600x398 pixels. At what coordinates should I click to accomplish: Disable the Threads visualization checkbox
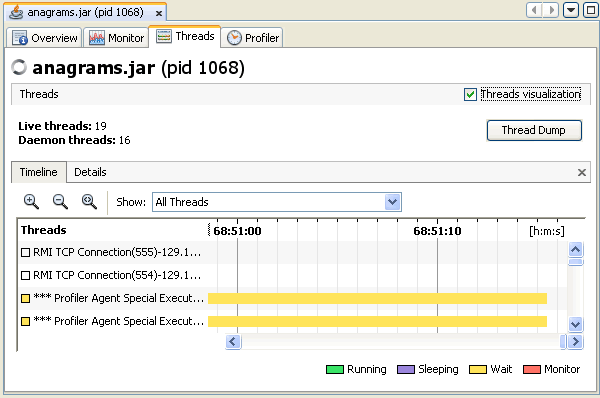[470, 94]
